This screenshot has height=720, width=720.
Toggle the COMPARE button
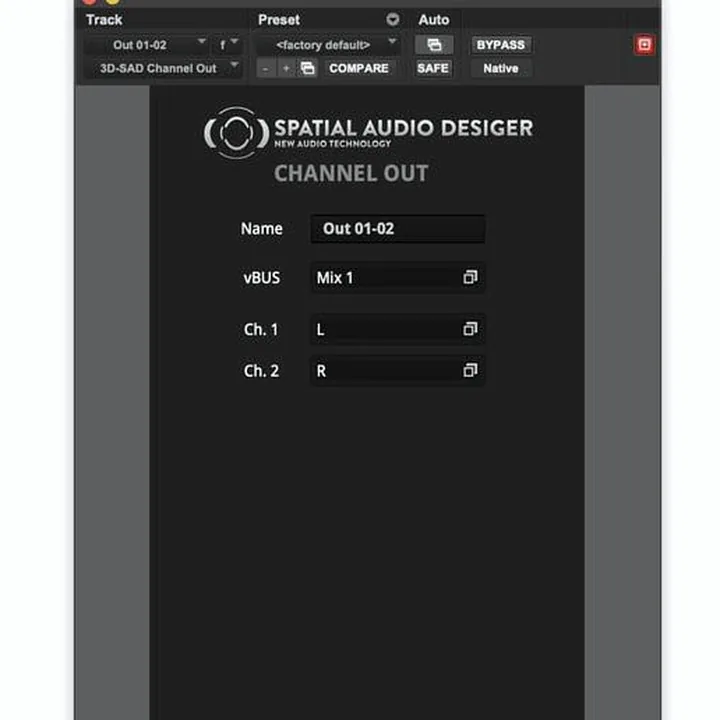pos(359,68)
